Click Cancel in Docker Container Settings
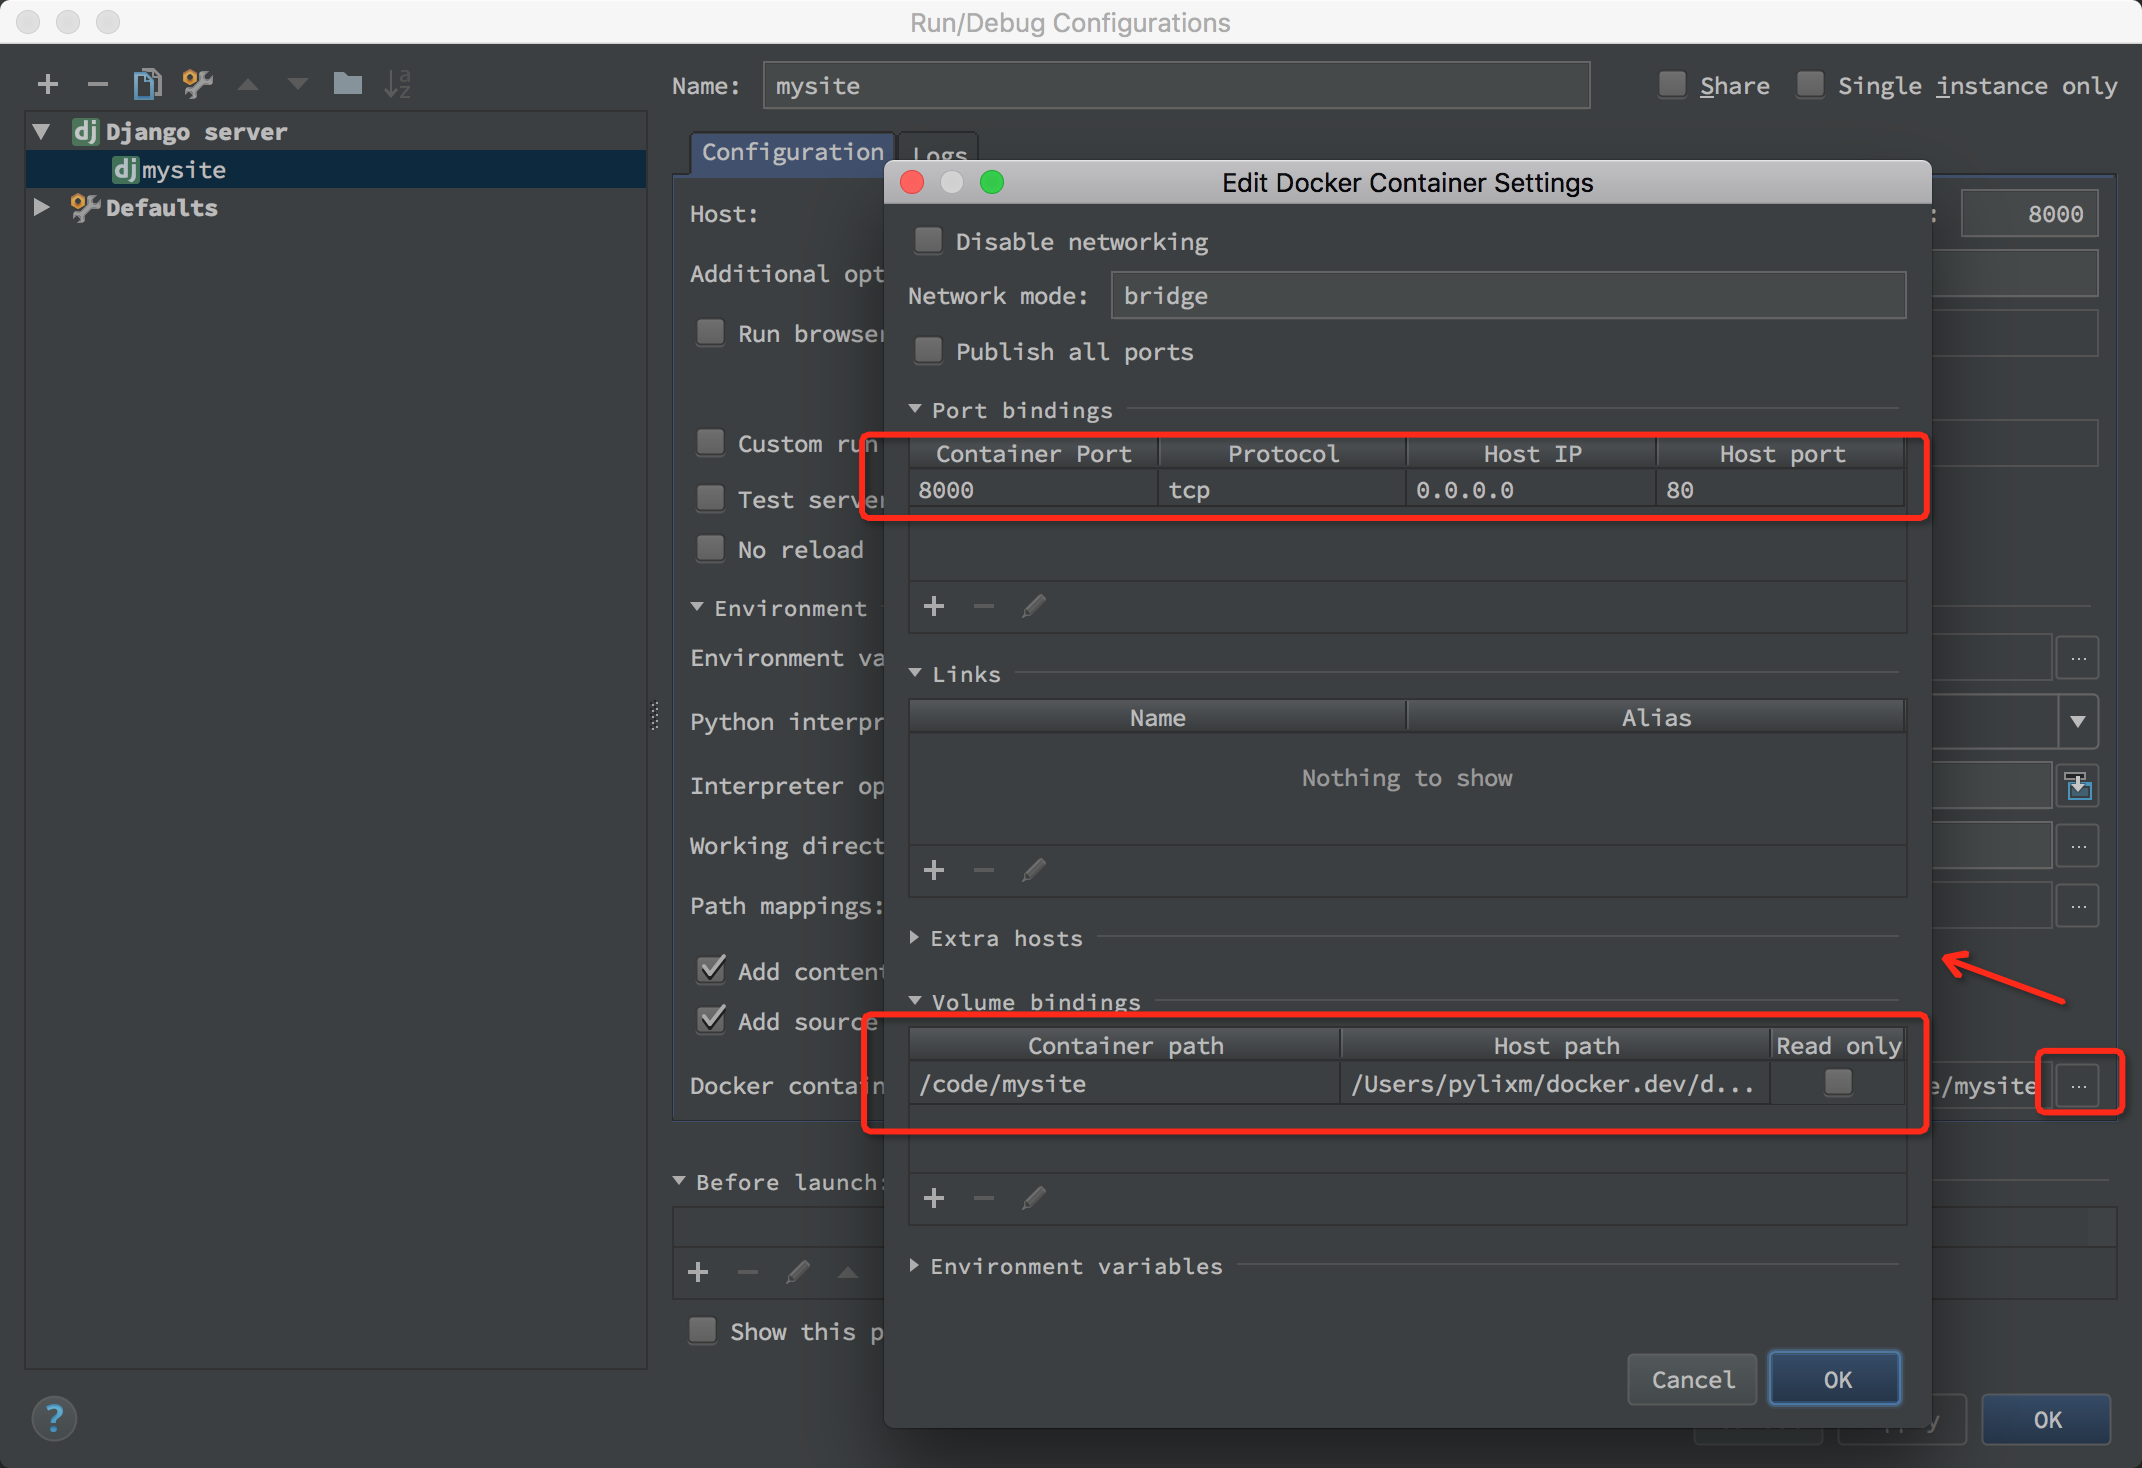This screenshot has height=1468, width=2142. coord(1692,1380)
